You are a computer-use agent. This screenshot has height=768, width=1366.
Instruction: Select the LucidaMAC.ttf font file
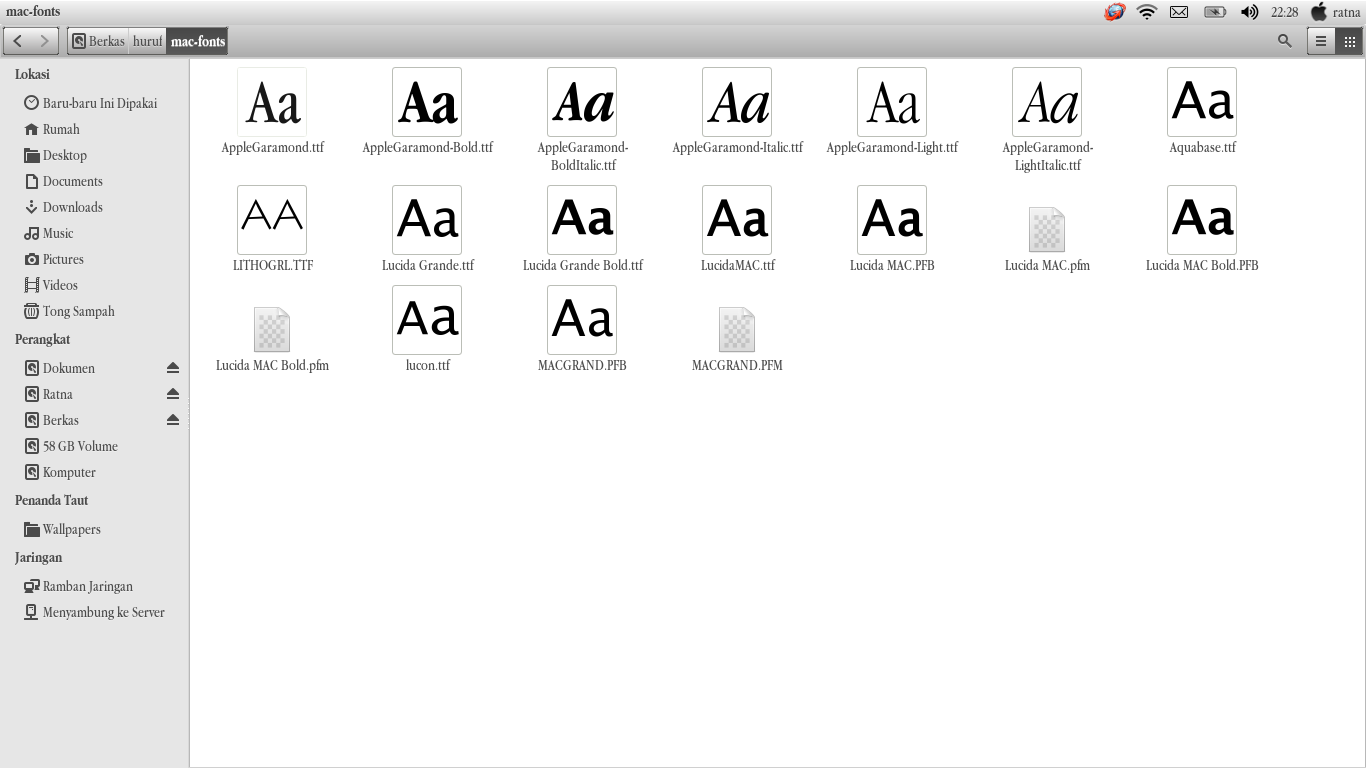737,229
